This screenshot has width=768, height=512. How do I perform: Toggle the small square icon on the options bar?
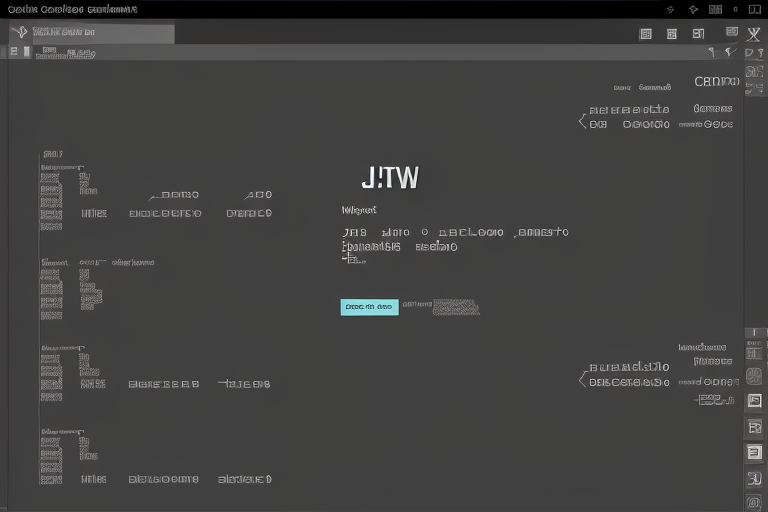point(13,51)
